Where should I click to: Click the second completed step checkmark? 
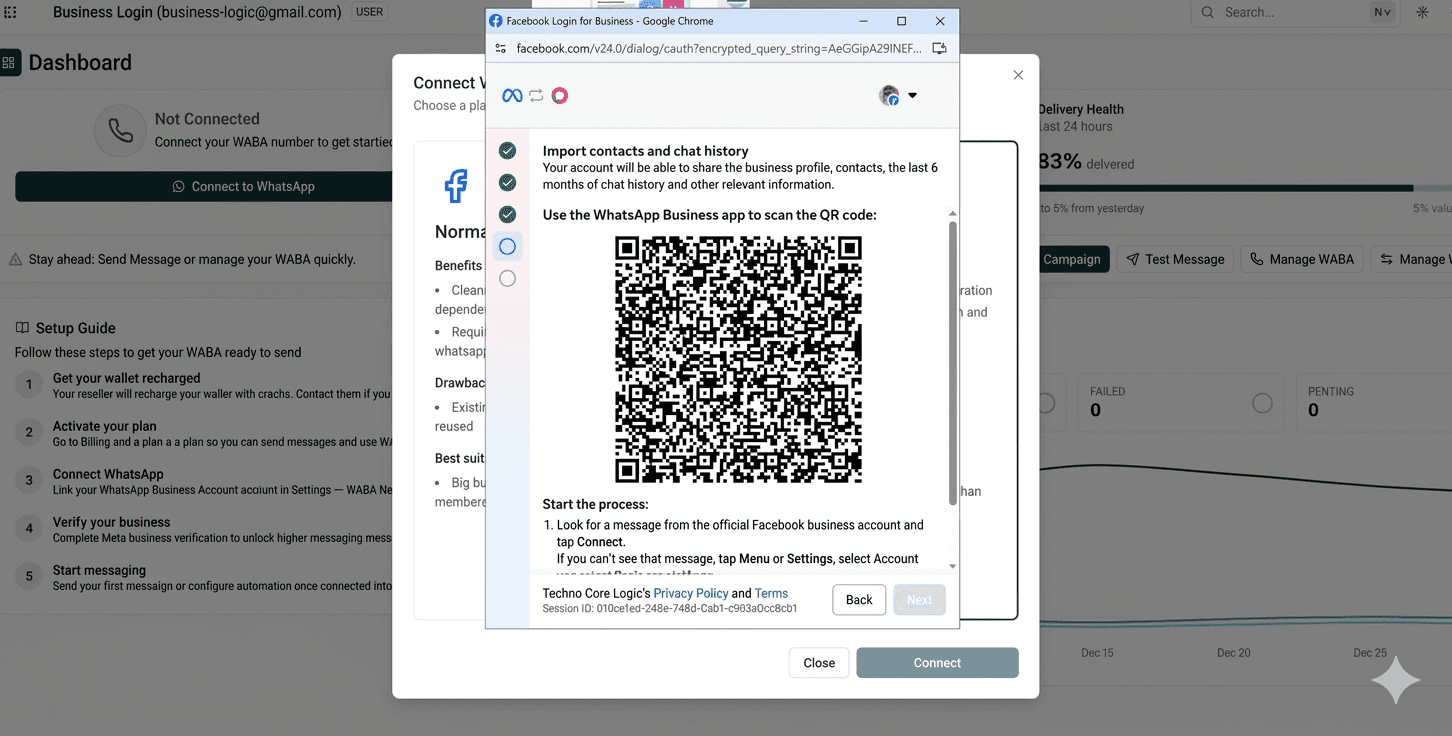pos(508,182)
